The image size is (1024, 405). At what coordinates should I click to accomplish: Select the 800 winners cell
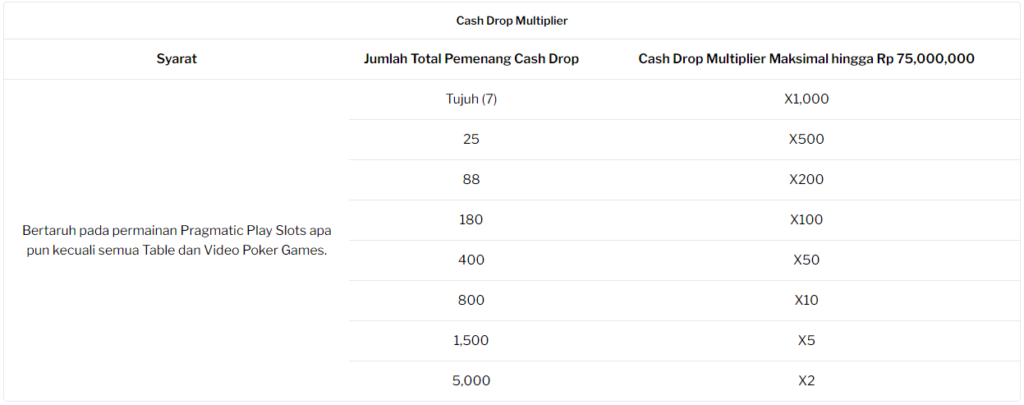(471, 300)
